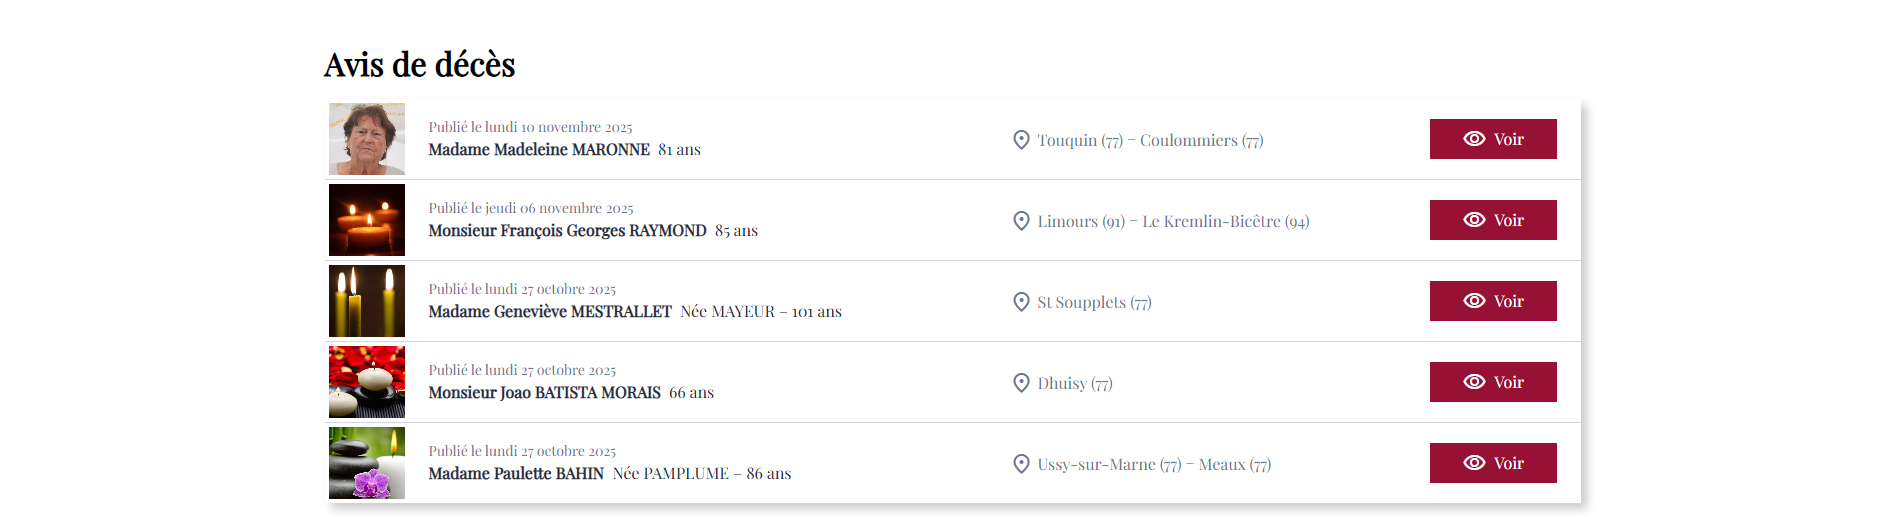Click Voir button for Madeleine MARONNE

tap(1492, 139)
